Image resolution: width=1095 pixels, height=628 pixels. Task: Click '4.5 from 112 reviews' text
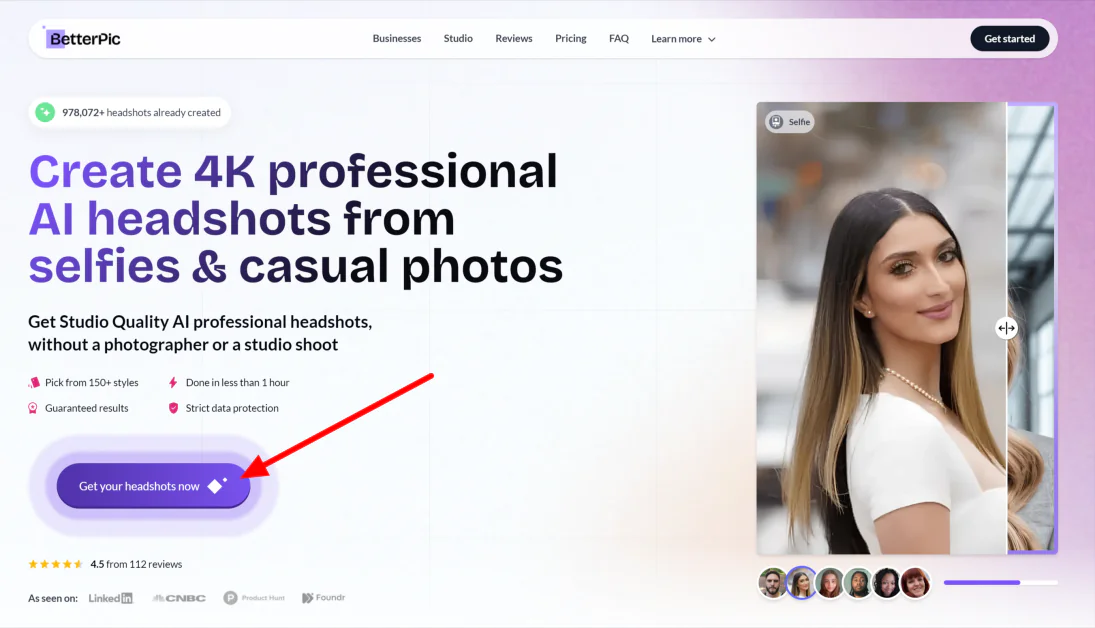click(x=136, y=564)
